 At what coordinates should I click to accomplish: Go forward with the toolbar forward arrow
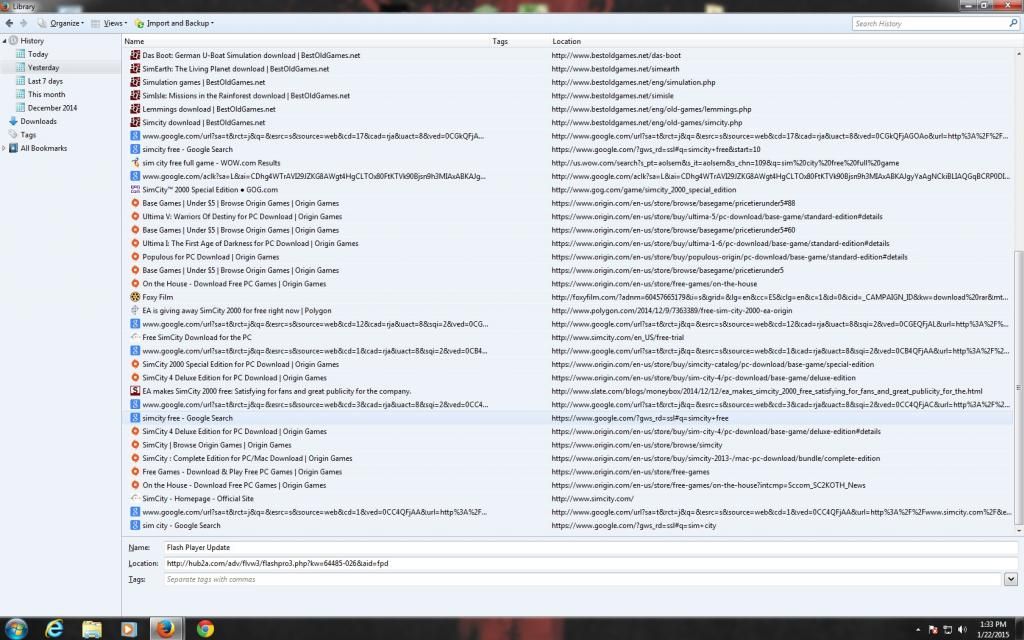(24, 23)
